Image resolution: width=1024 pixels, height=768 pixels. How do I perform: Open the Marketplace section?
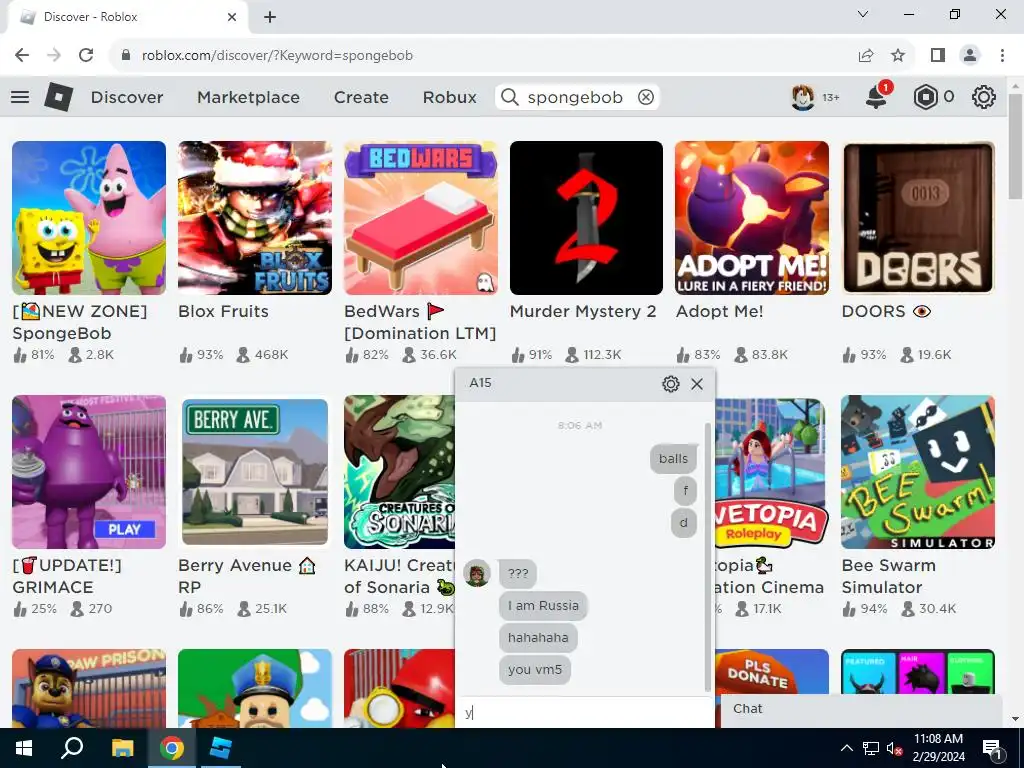(x=249, y=97)
